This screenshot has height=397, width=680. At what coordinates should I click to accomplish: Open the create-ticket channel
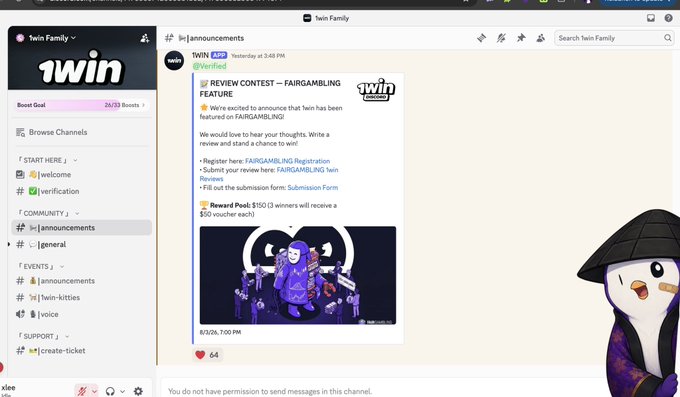(82, 351)
